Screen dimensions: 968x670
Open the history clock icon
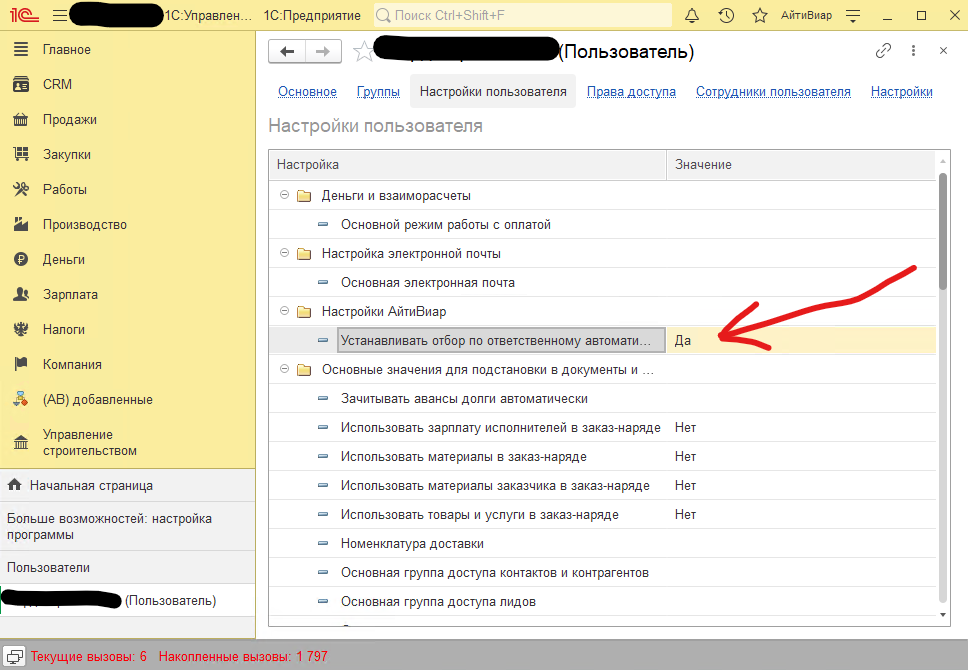click(x=726, y=15)
